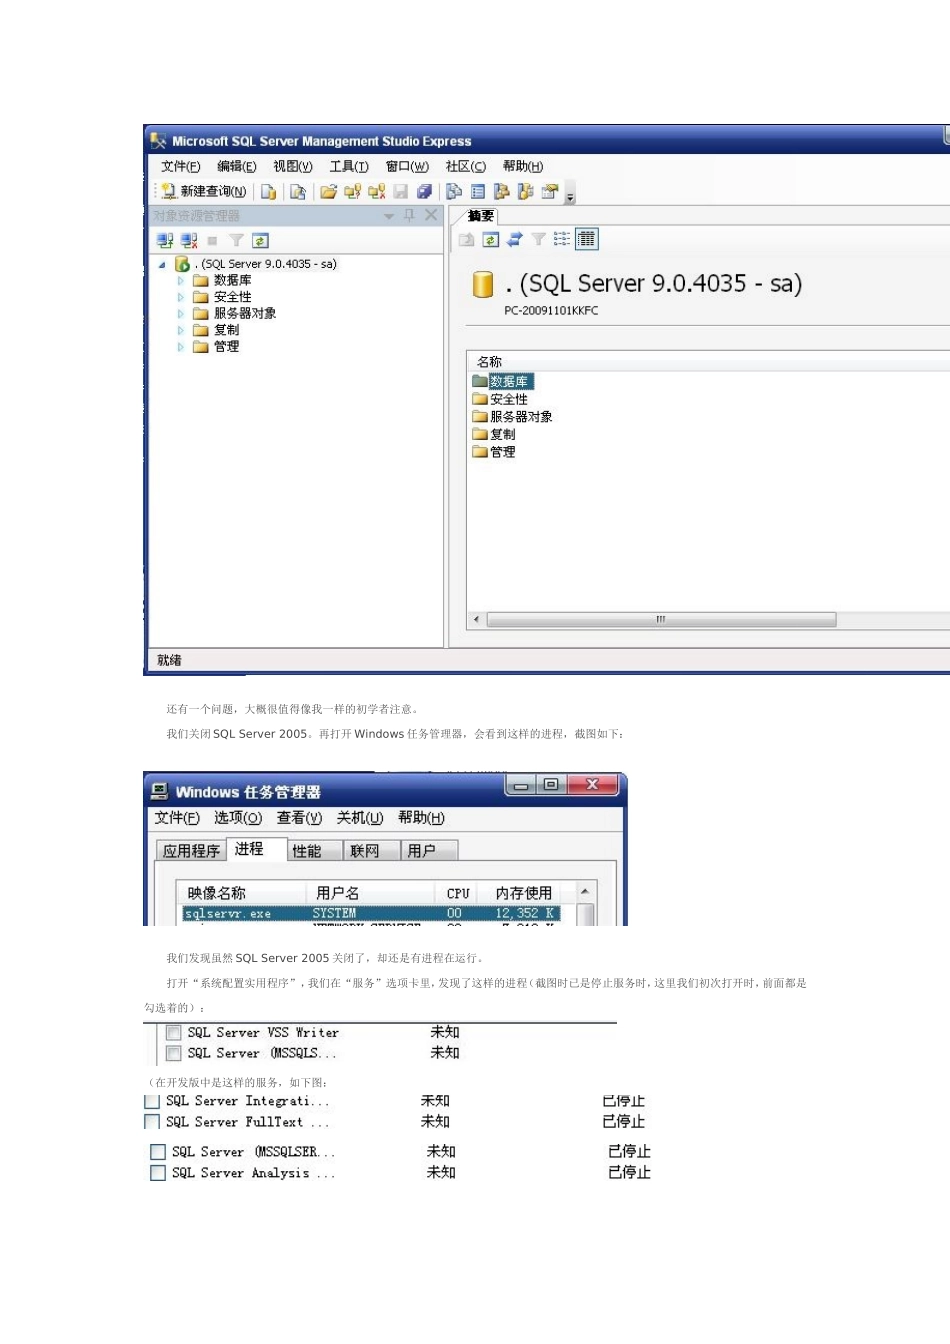
Task: Click the grayed-out Save disk toolbar icon
Action: coord(400,191)
